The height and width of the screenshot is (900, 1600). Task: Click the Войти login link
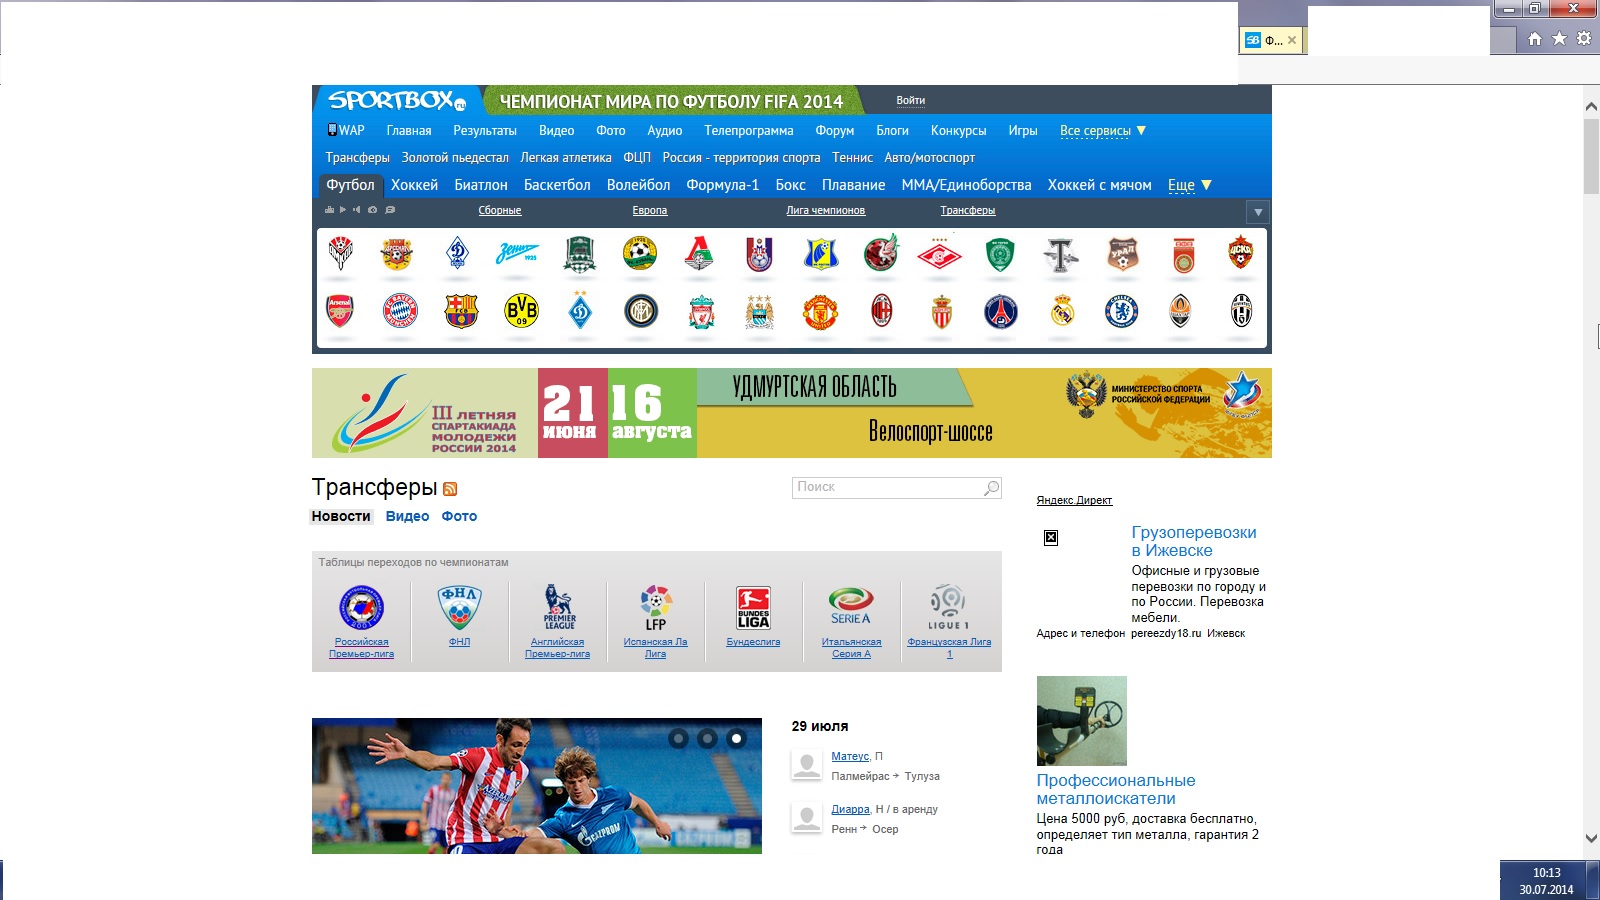[x=910, y=101]
